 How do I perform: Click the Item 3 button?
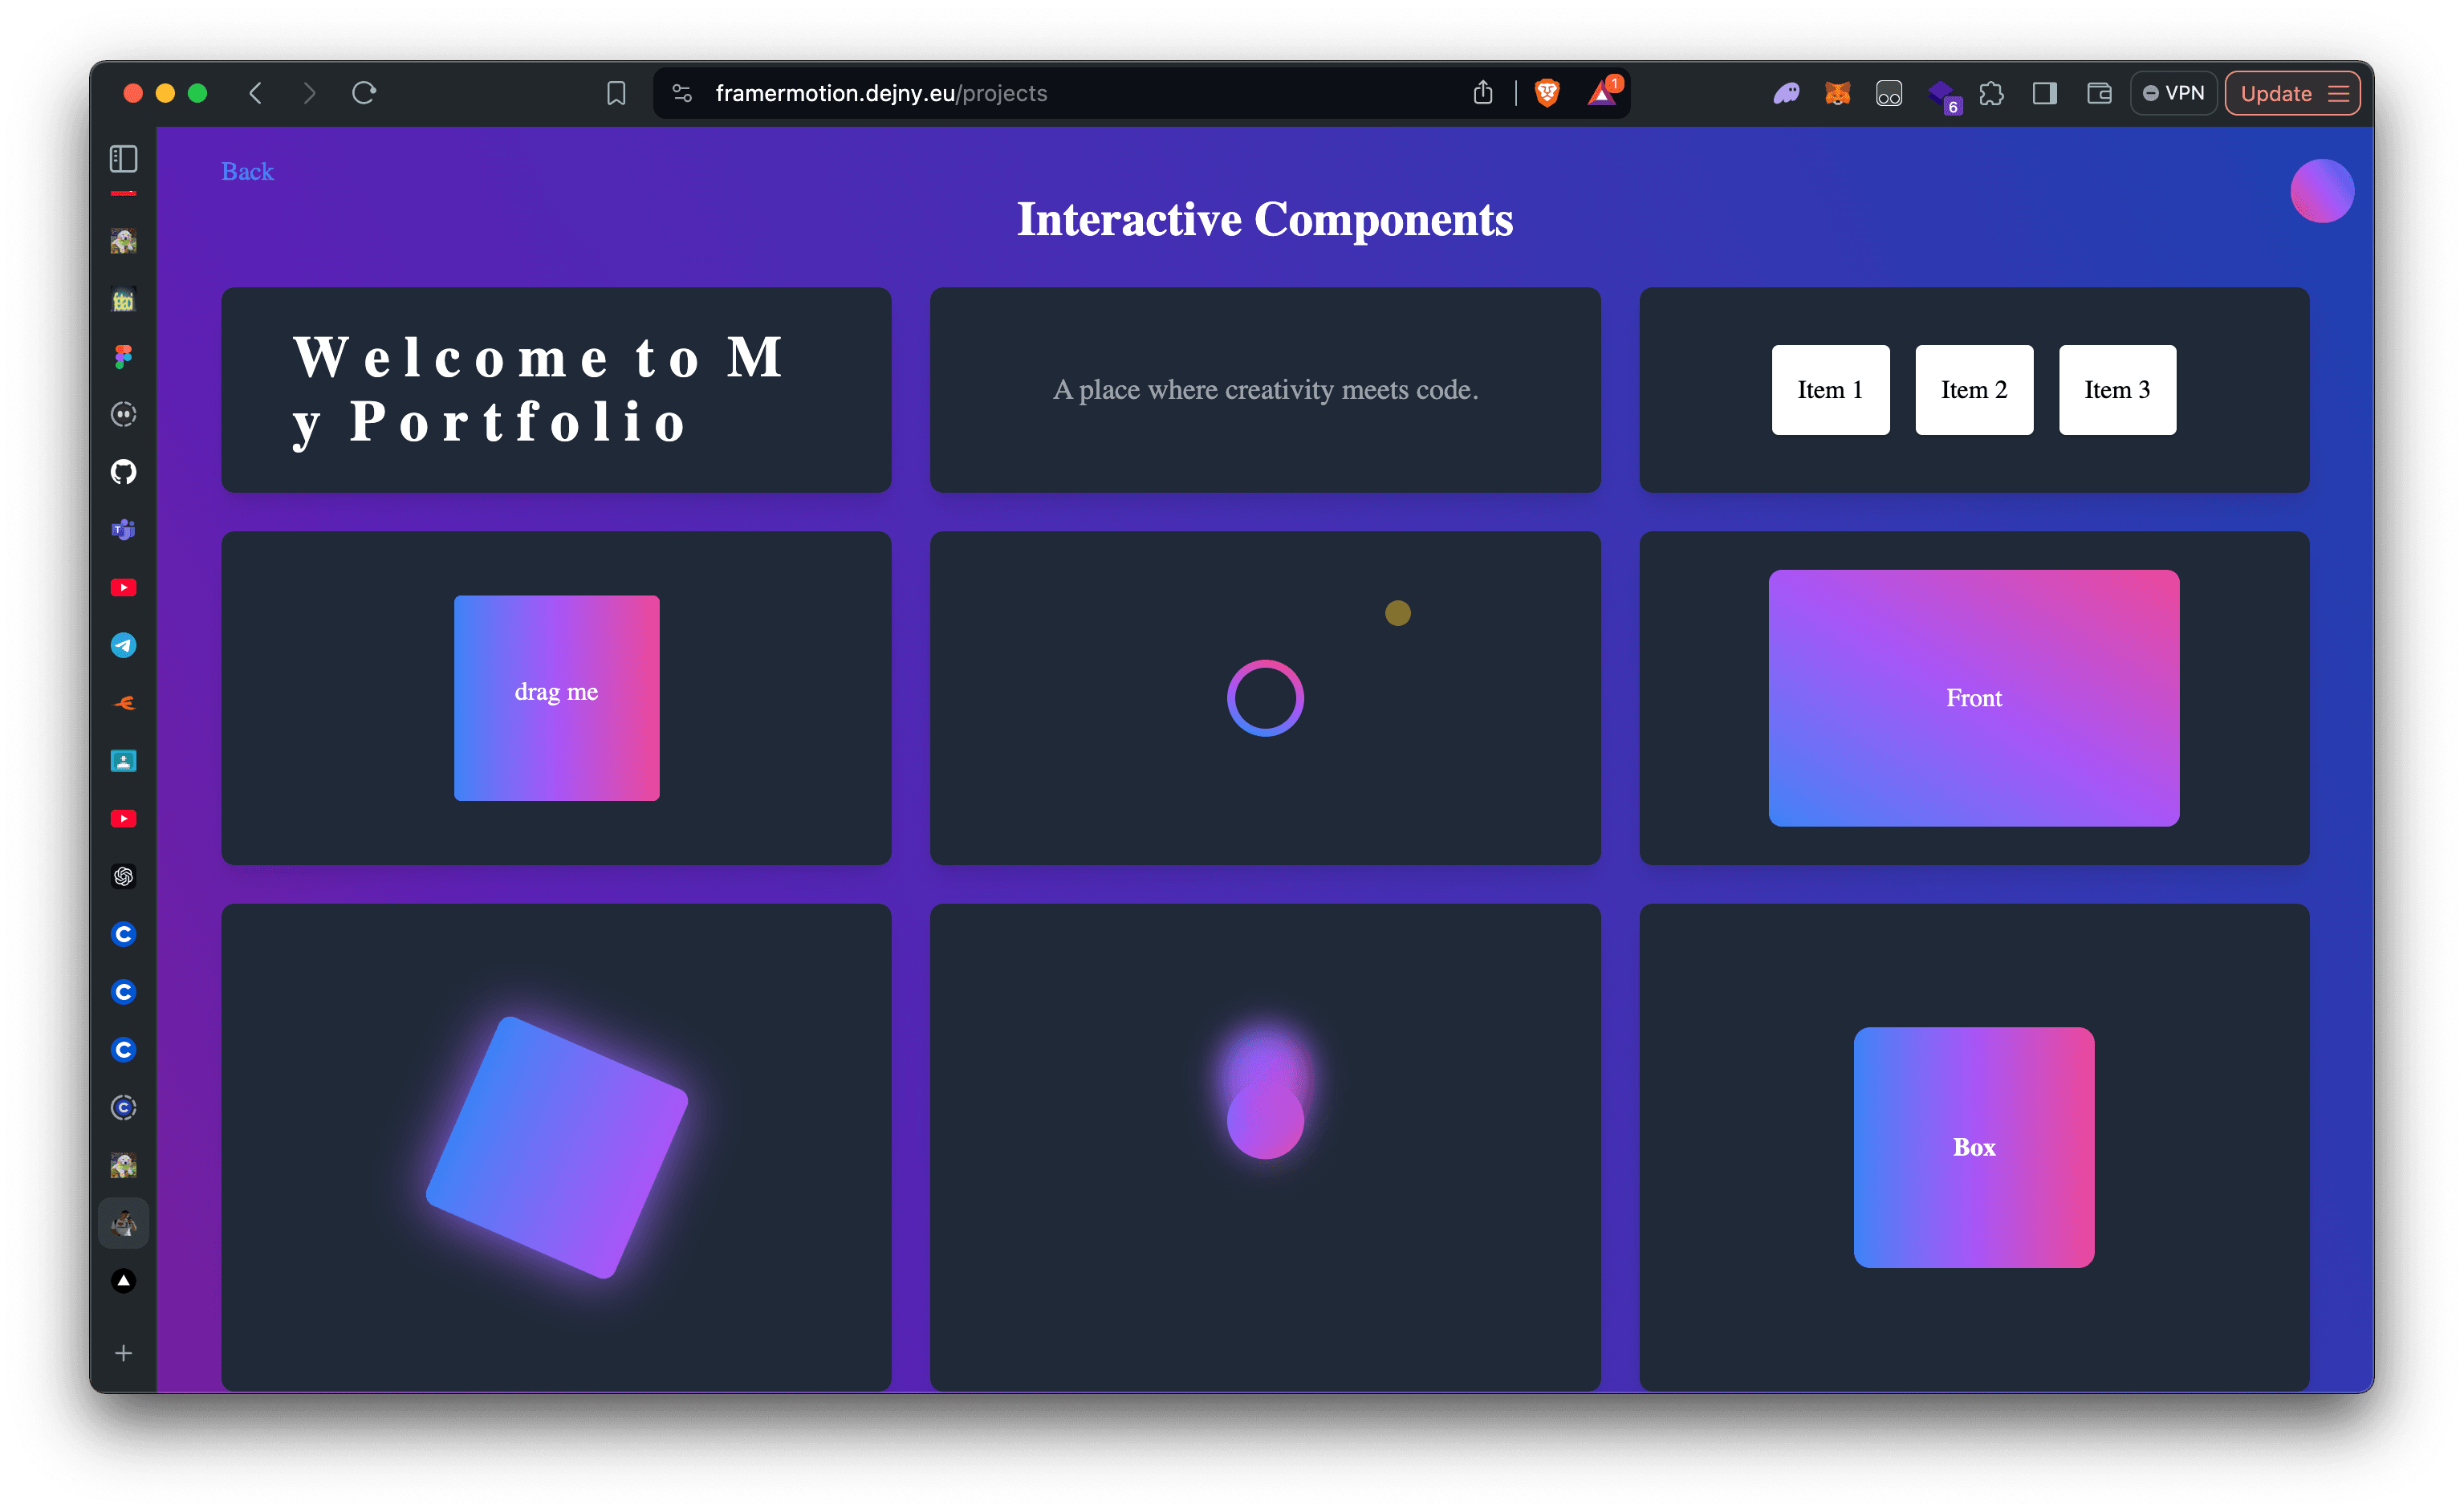tap(2117, 390)
